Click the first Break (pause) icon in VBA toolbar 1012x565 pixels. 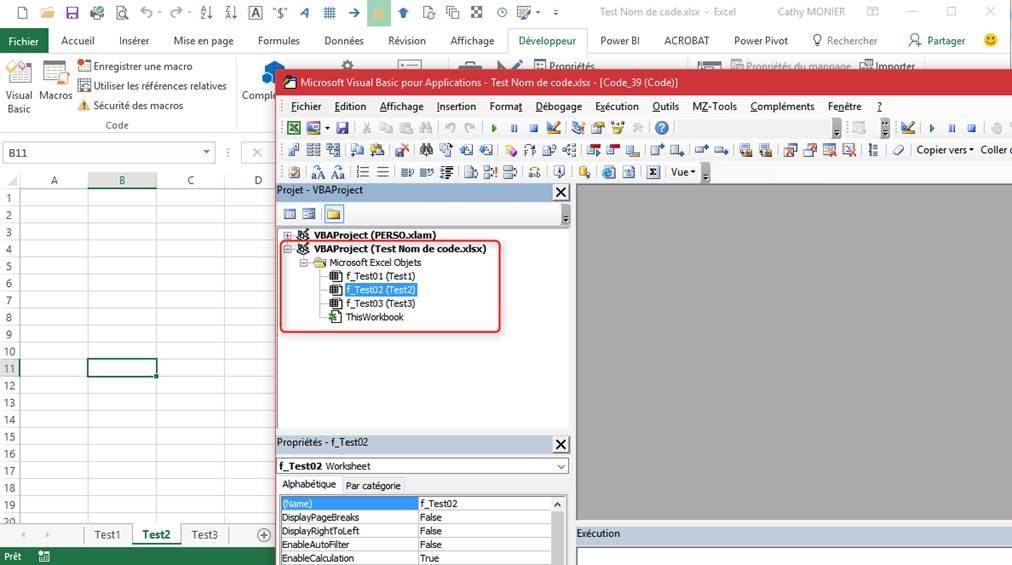point(514,128)
